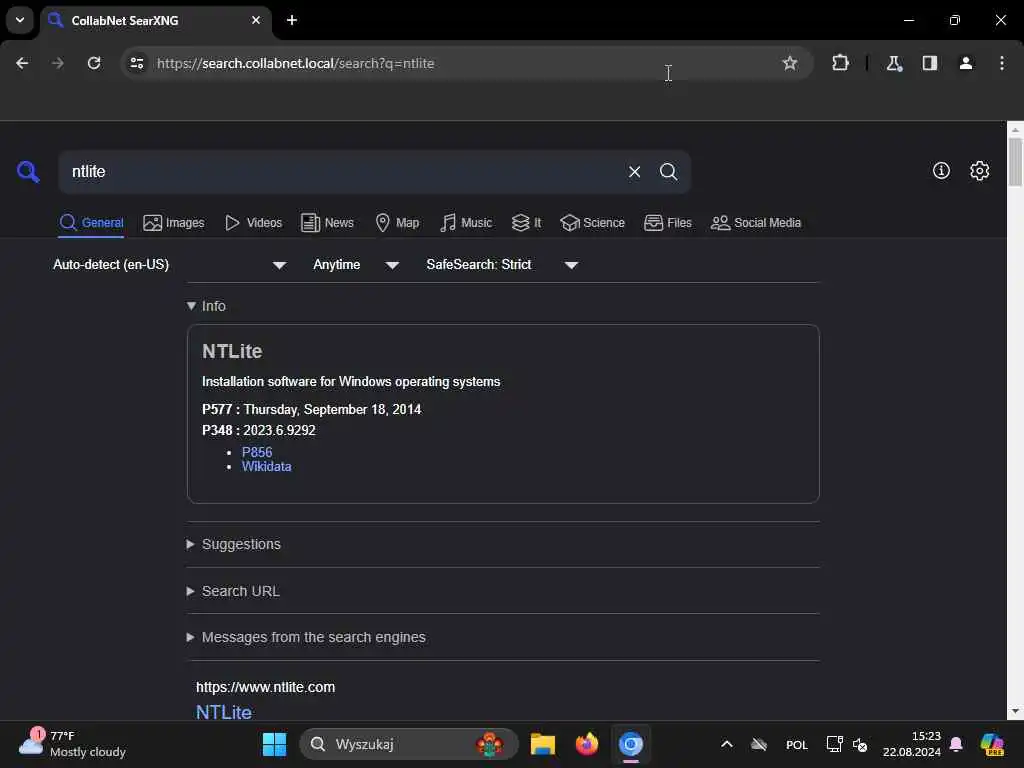
Task: Open Chrome Labs flask icon
Action: coord(894,63)
